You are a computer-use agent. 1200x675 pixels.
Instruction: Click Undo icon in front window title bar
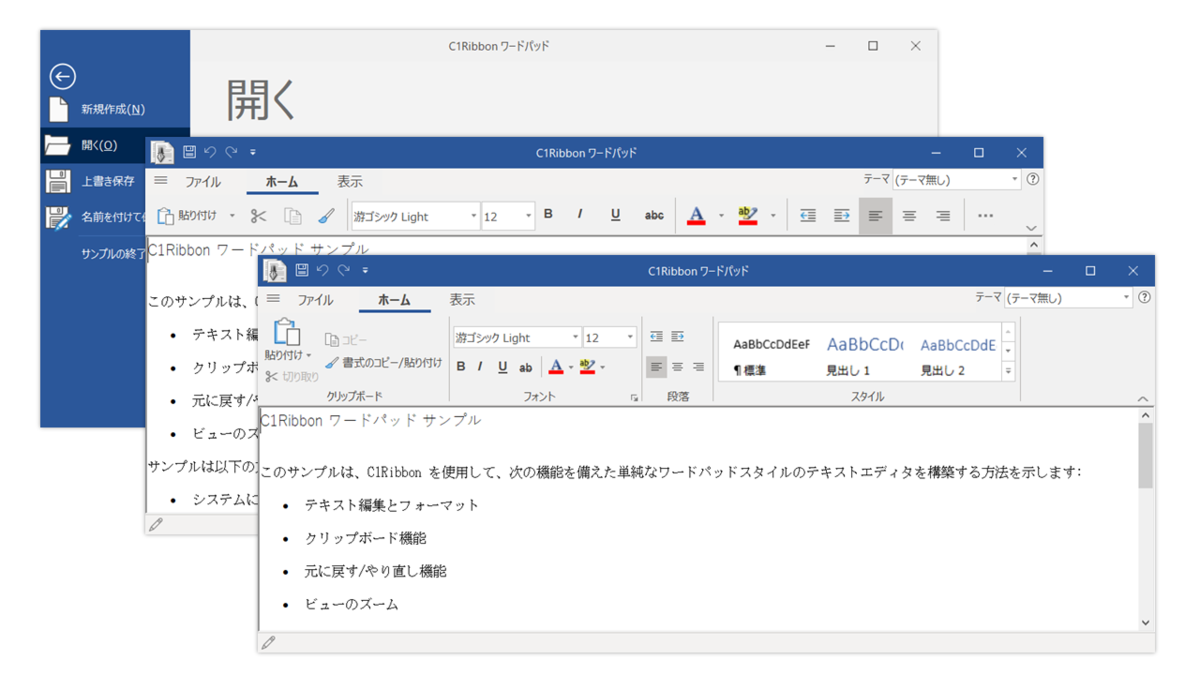(322, 271)
